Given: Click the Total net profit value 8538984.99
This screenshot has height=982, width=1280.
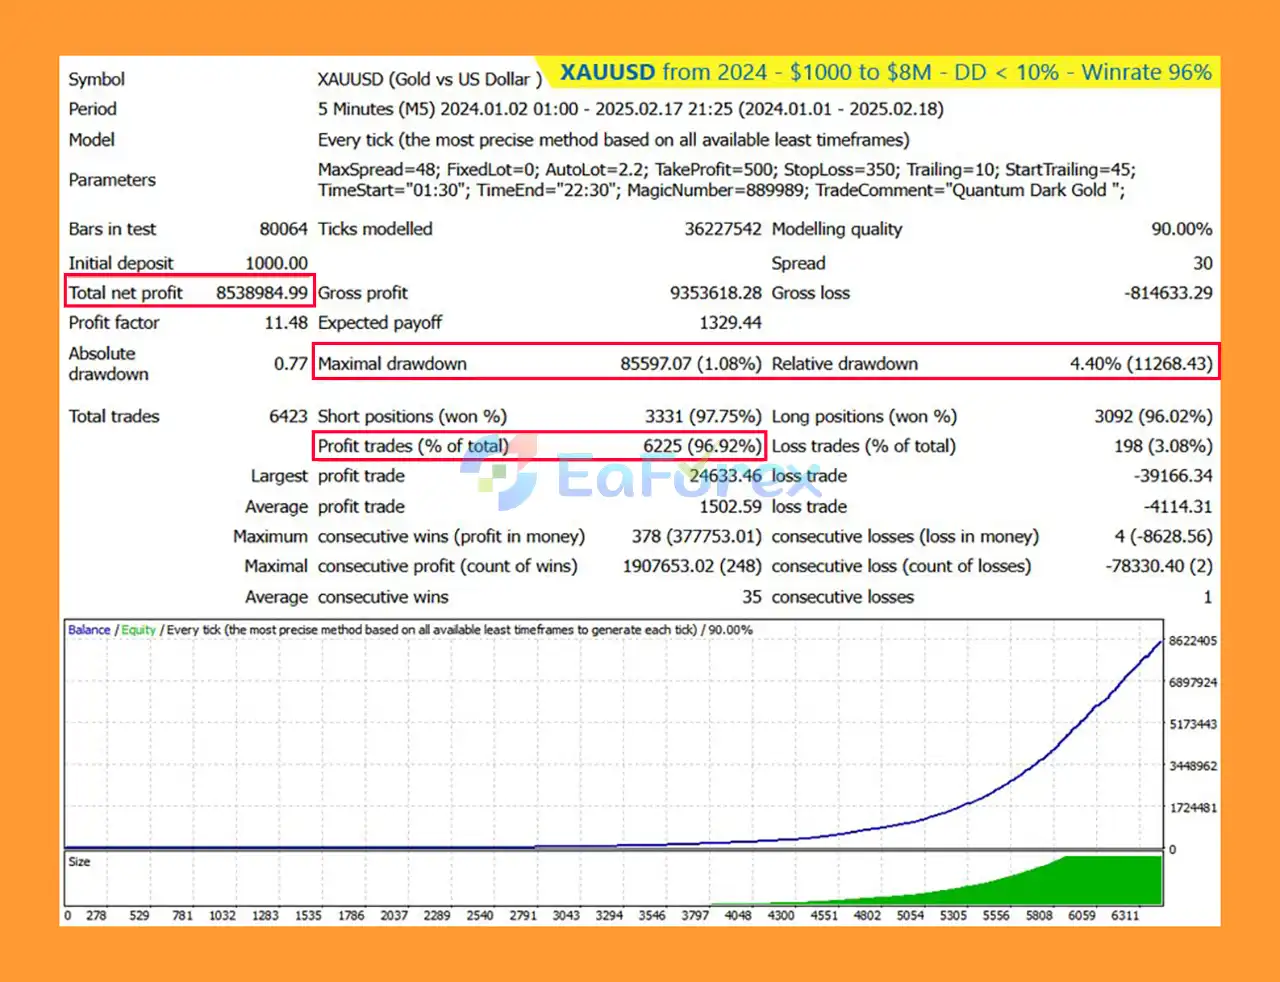Looking at the screenshot, I should point(262,293).
